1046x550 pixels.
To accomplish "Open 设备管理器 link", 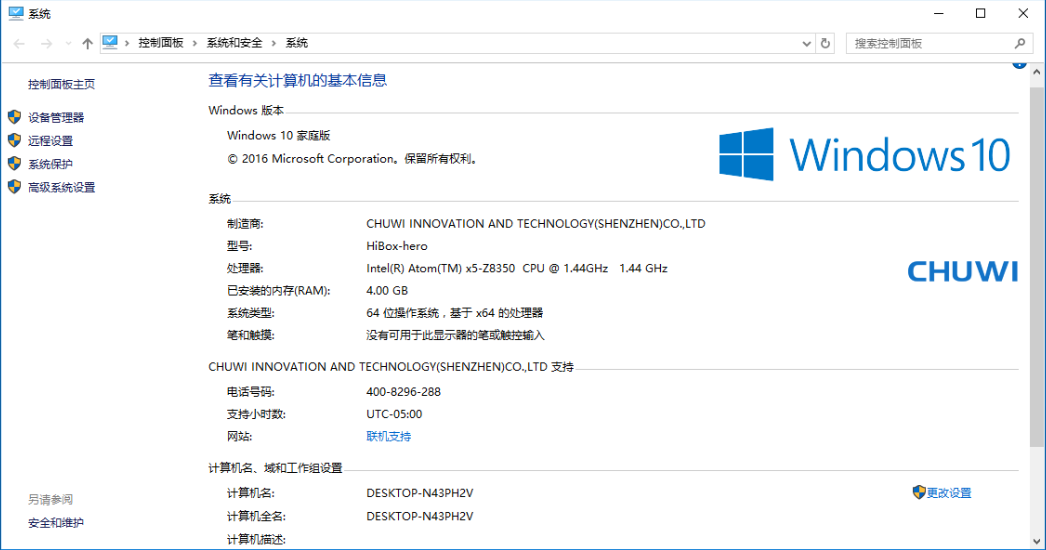I will (x=56, y=117).
